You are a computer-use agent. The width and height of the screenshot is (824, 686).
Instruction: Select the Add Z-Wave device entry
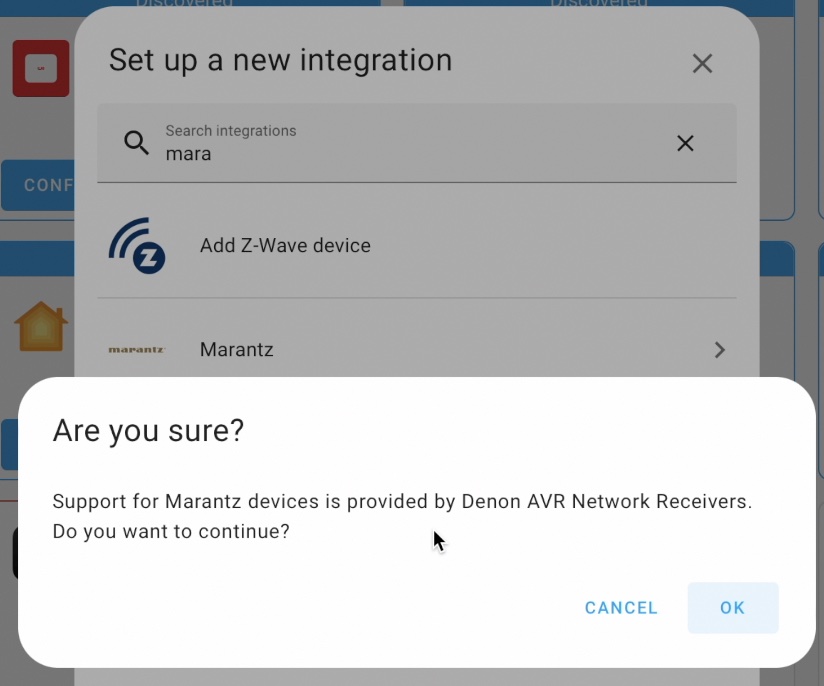coord(417,245)
